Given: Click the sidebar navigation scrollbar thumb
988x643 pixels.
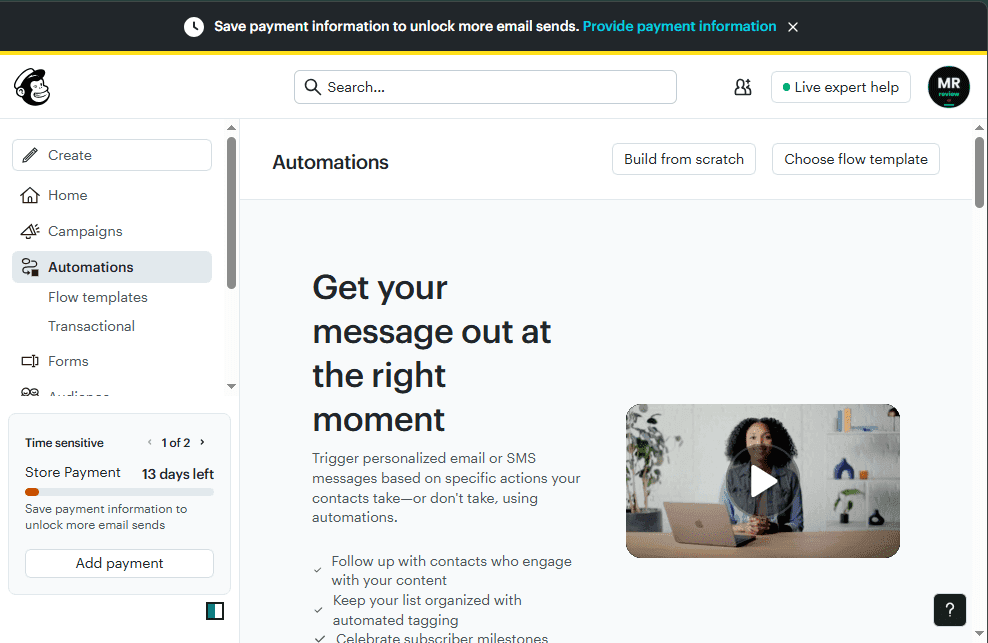Looking at the screenshot, I should [x=231, y=213].
